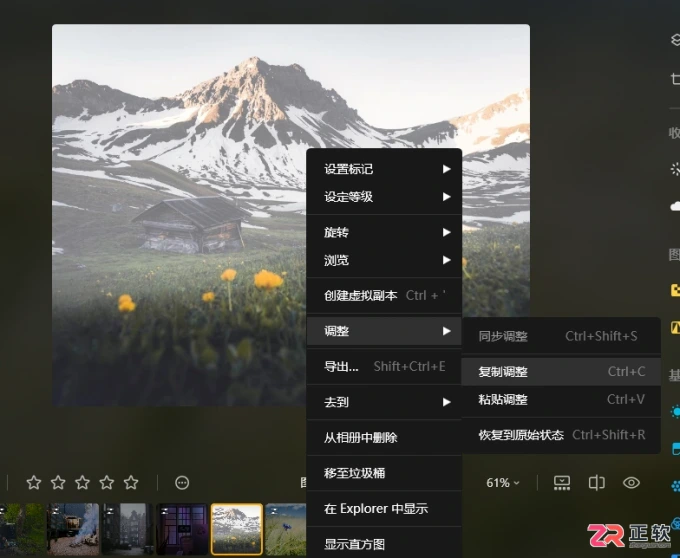Screen dimensions: 680x558
Task: Toggle before/after compare view icon
Action: tap(596, 483)
